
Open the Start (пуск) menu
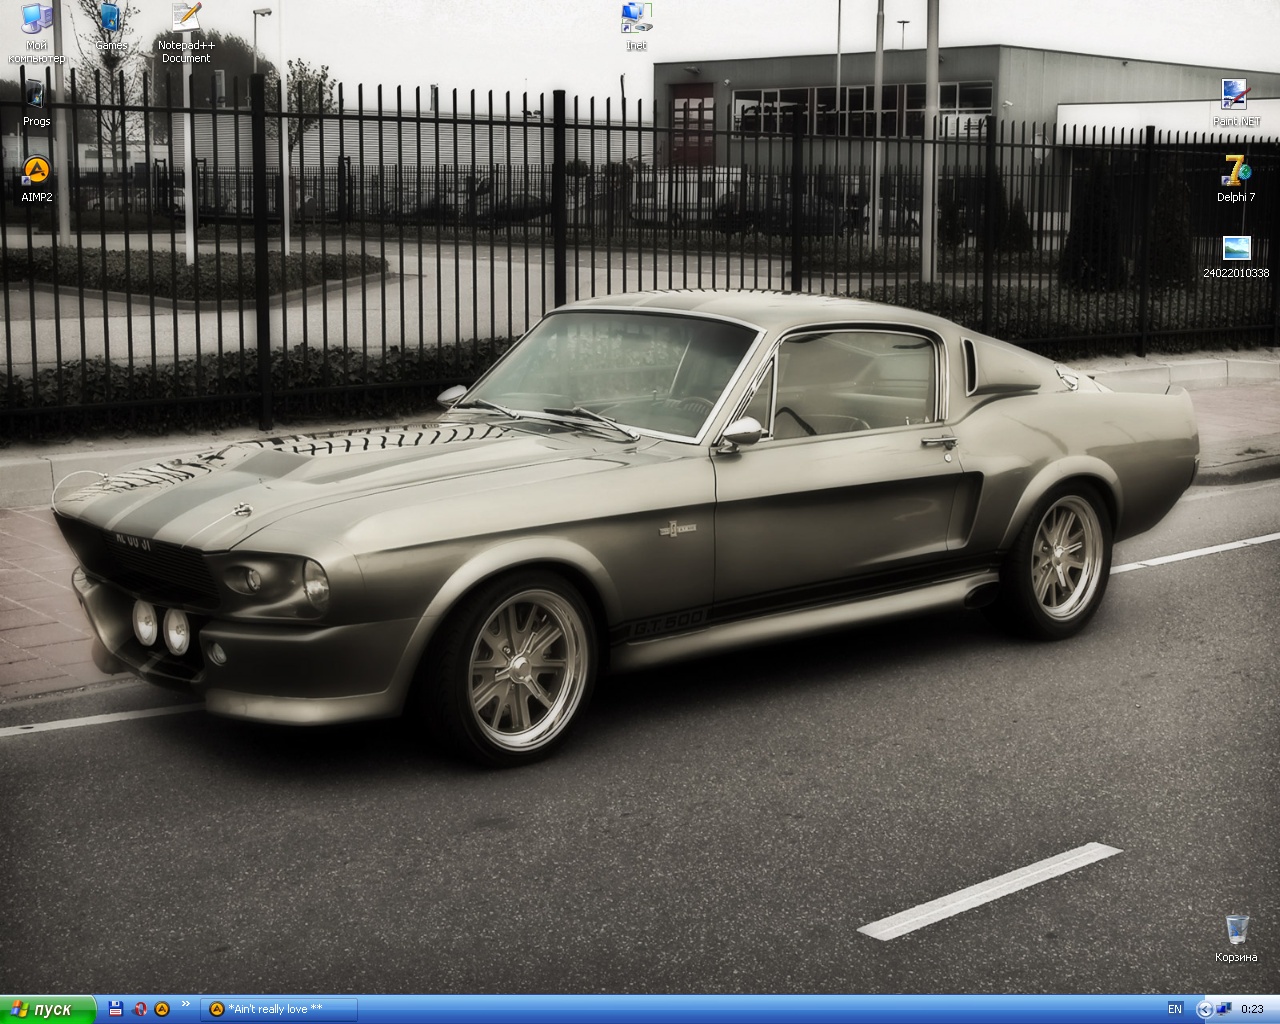(x=47, y=1009)
